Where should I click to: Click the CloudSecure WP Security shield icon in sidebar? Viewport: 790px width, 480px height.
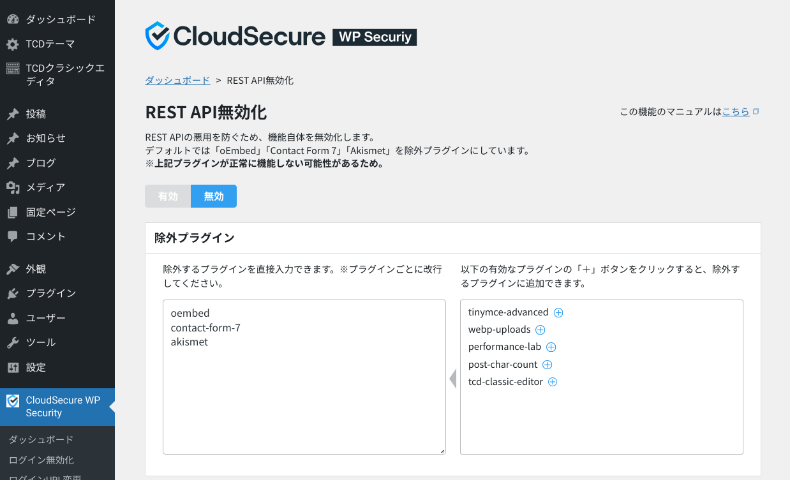coord(13,401)
